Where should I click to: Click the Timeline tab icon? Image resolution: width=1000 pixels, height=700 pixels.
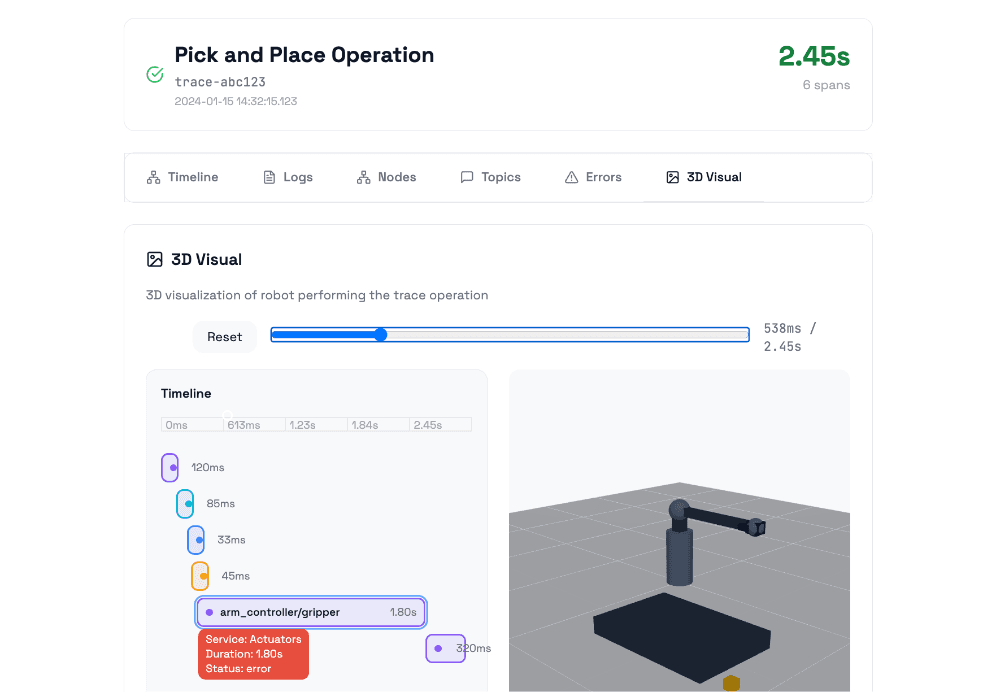[154, 177]
